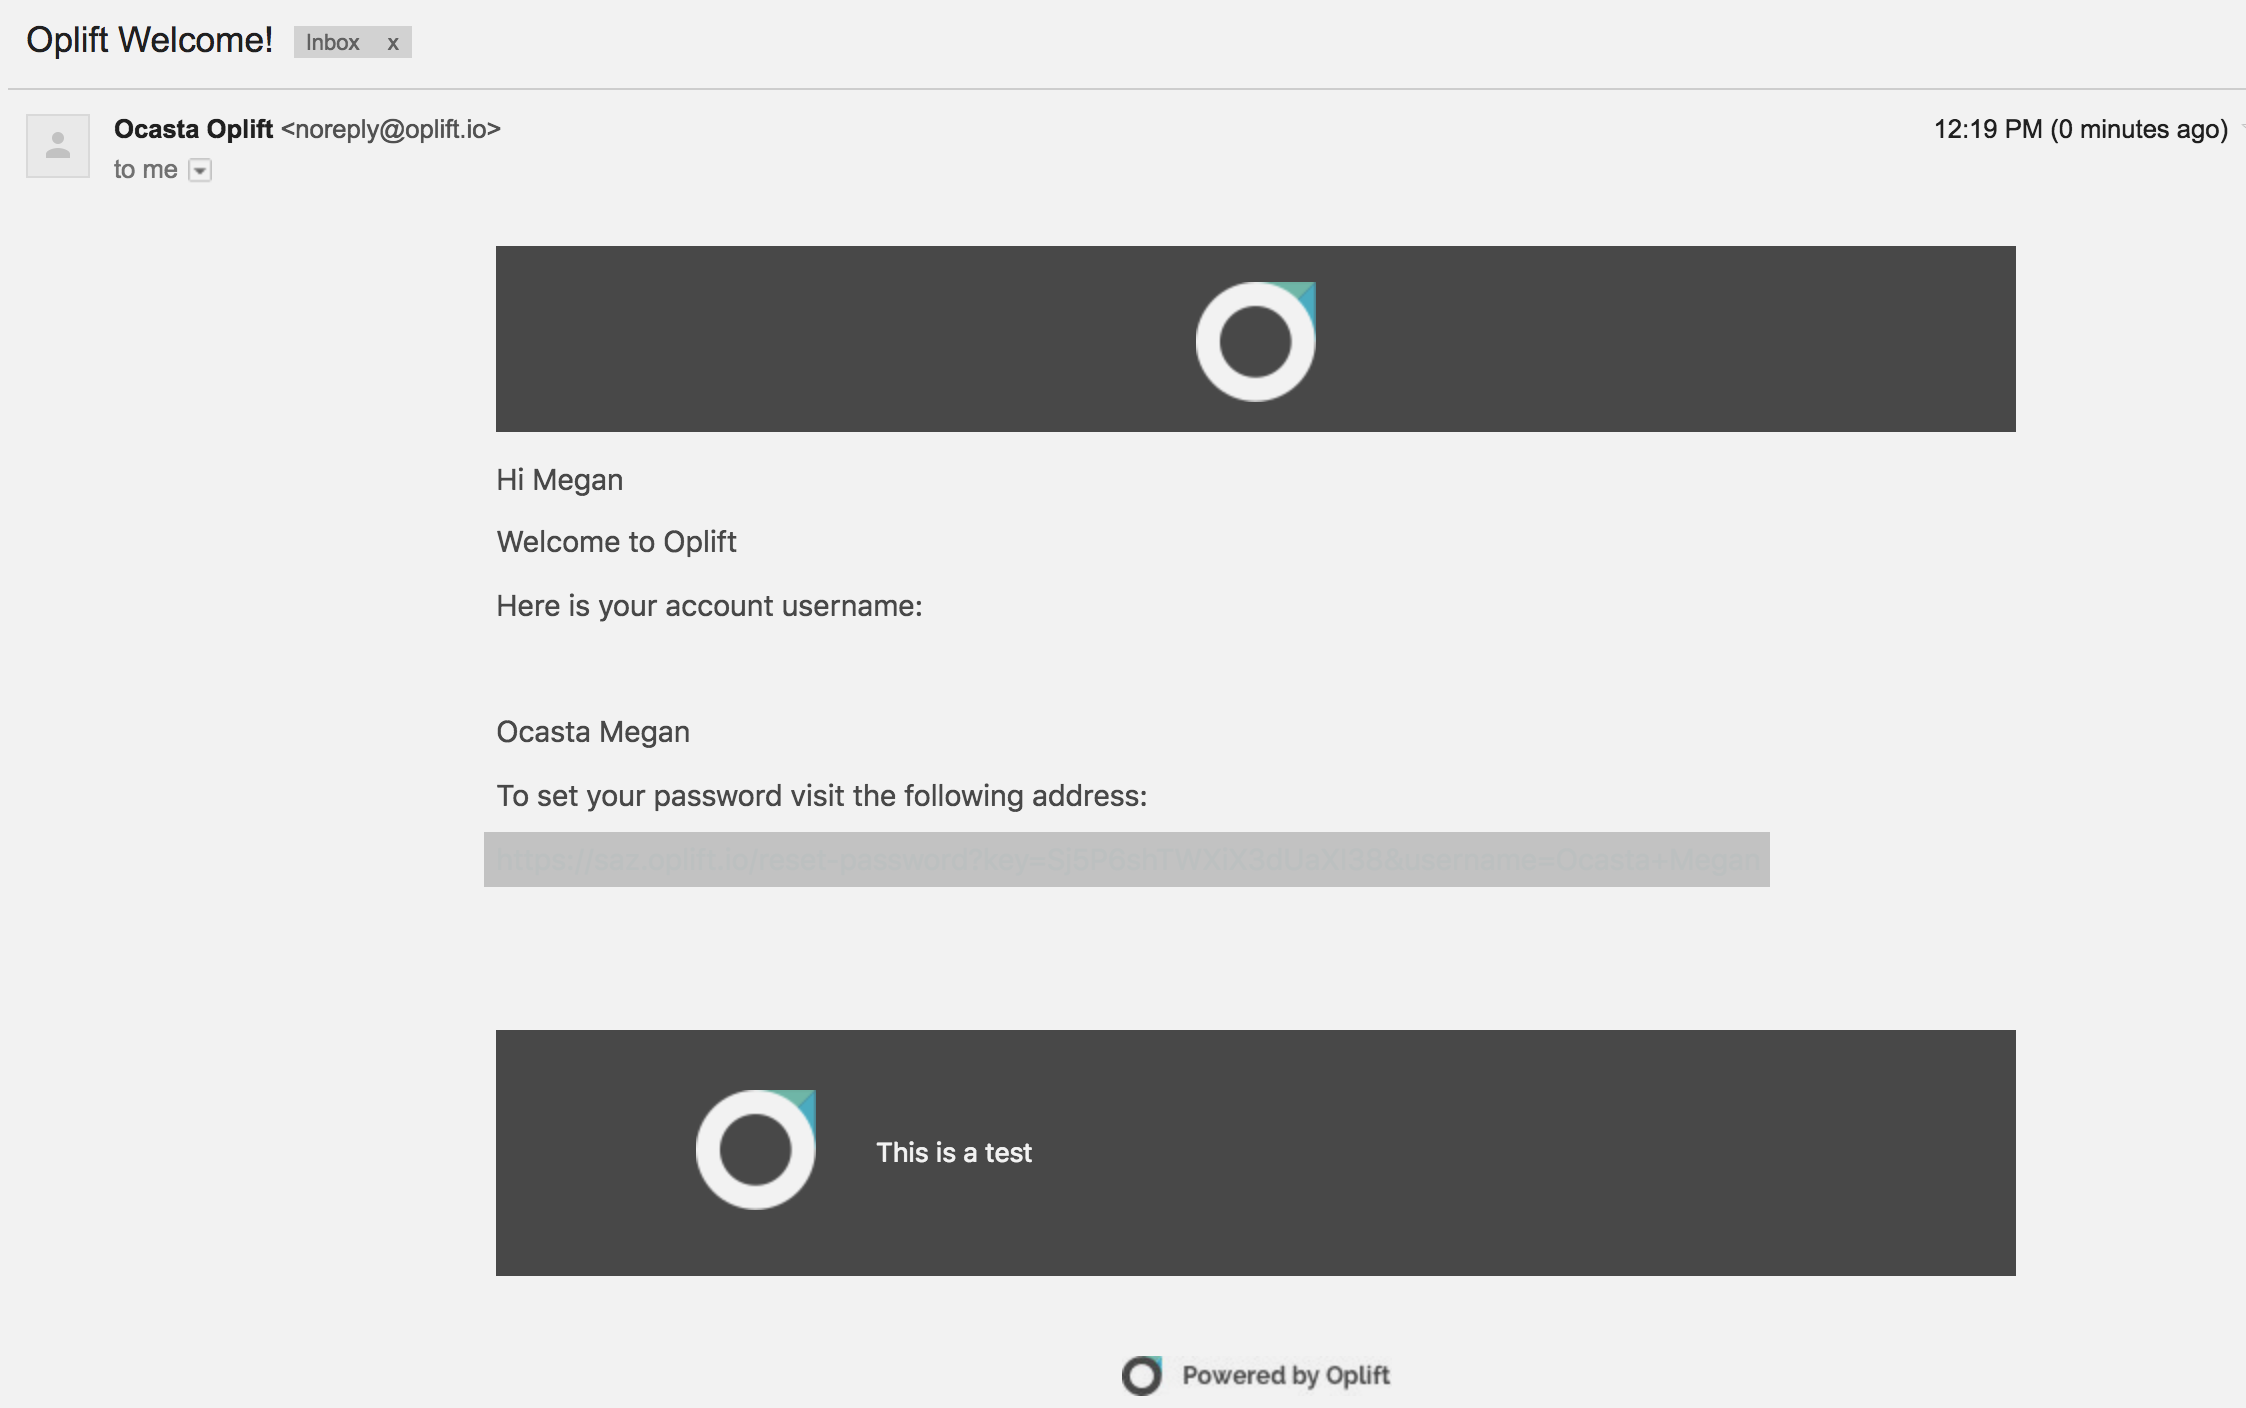Click the sender avatar placeholder icon
The width and height of the screenshot is (2246, 1408).
click(x=58, y=146)
